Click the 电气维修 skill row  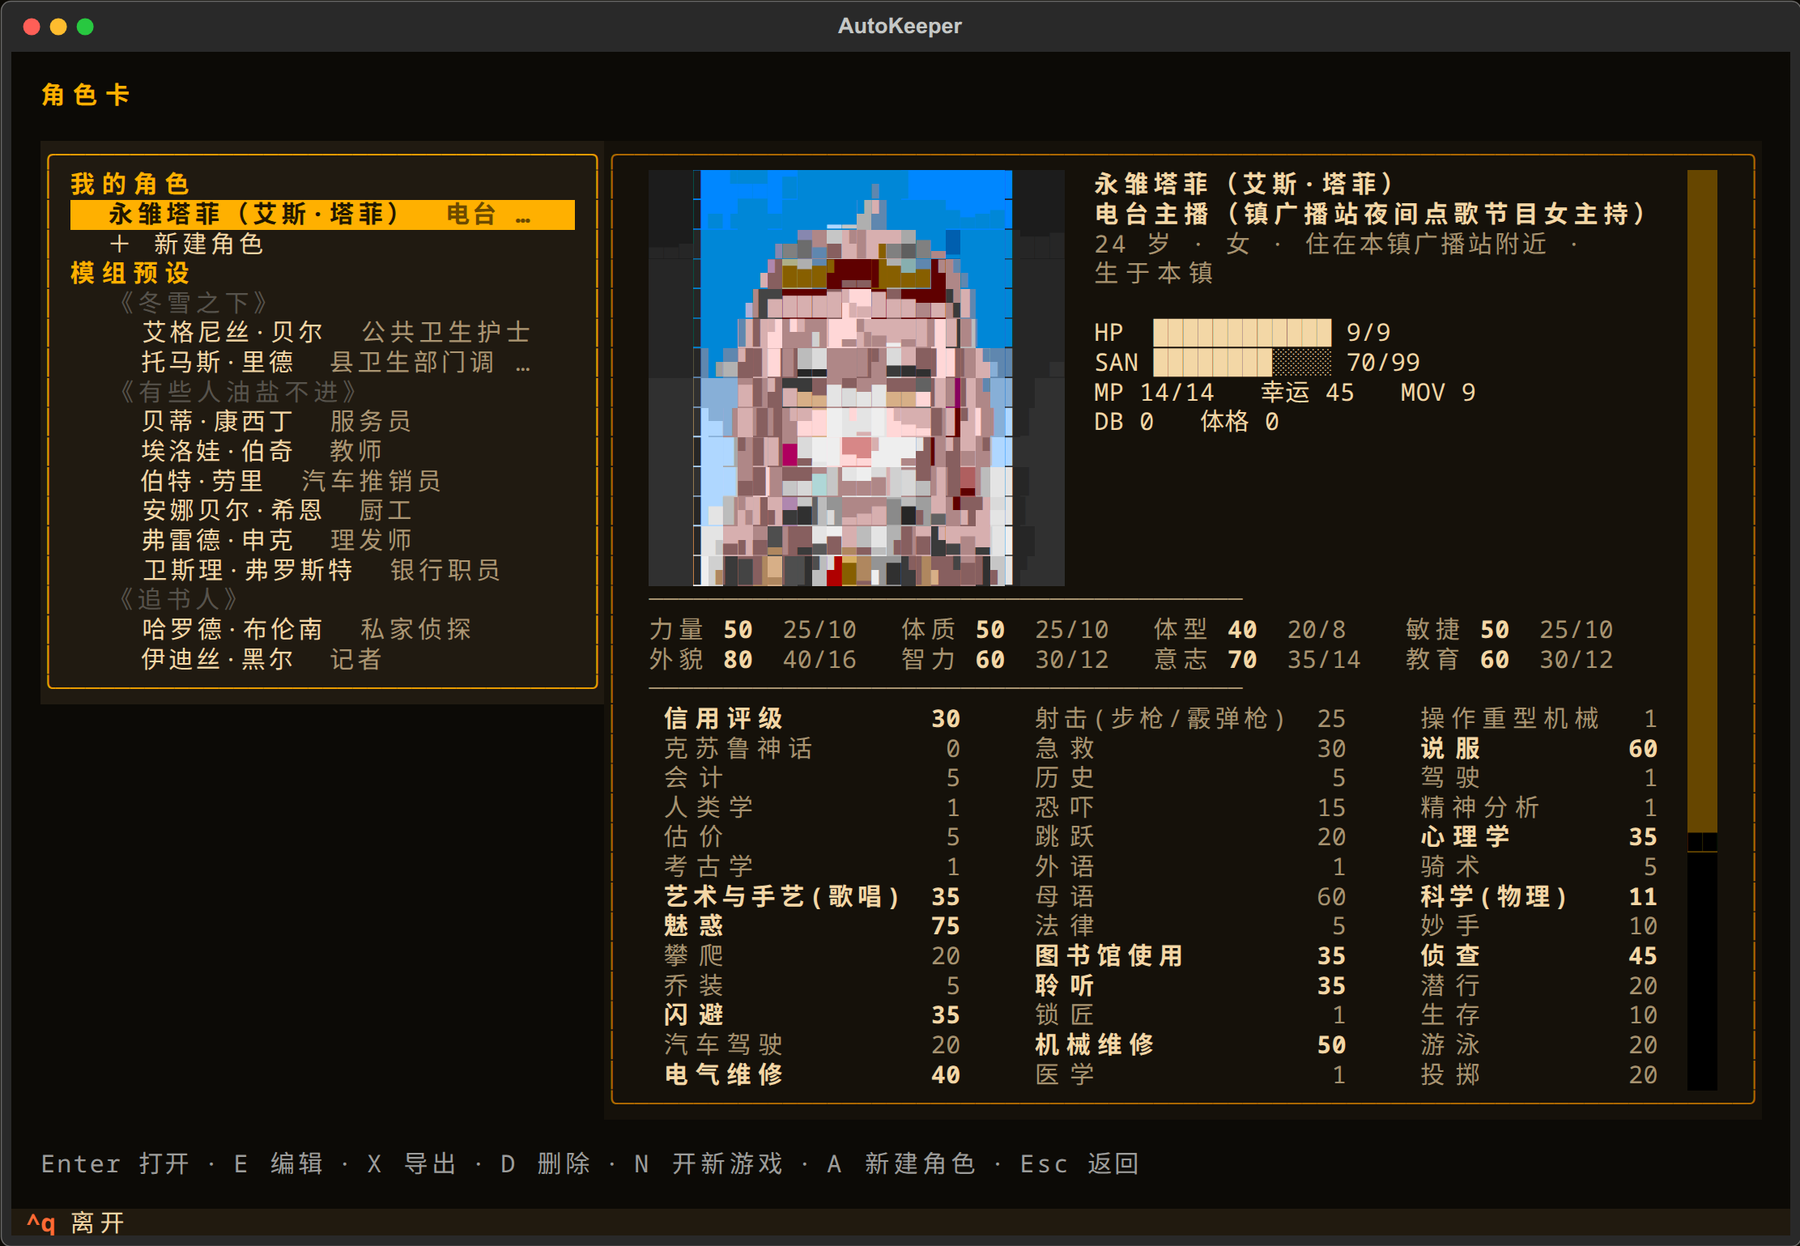coord(812,1075)
